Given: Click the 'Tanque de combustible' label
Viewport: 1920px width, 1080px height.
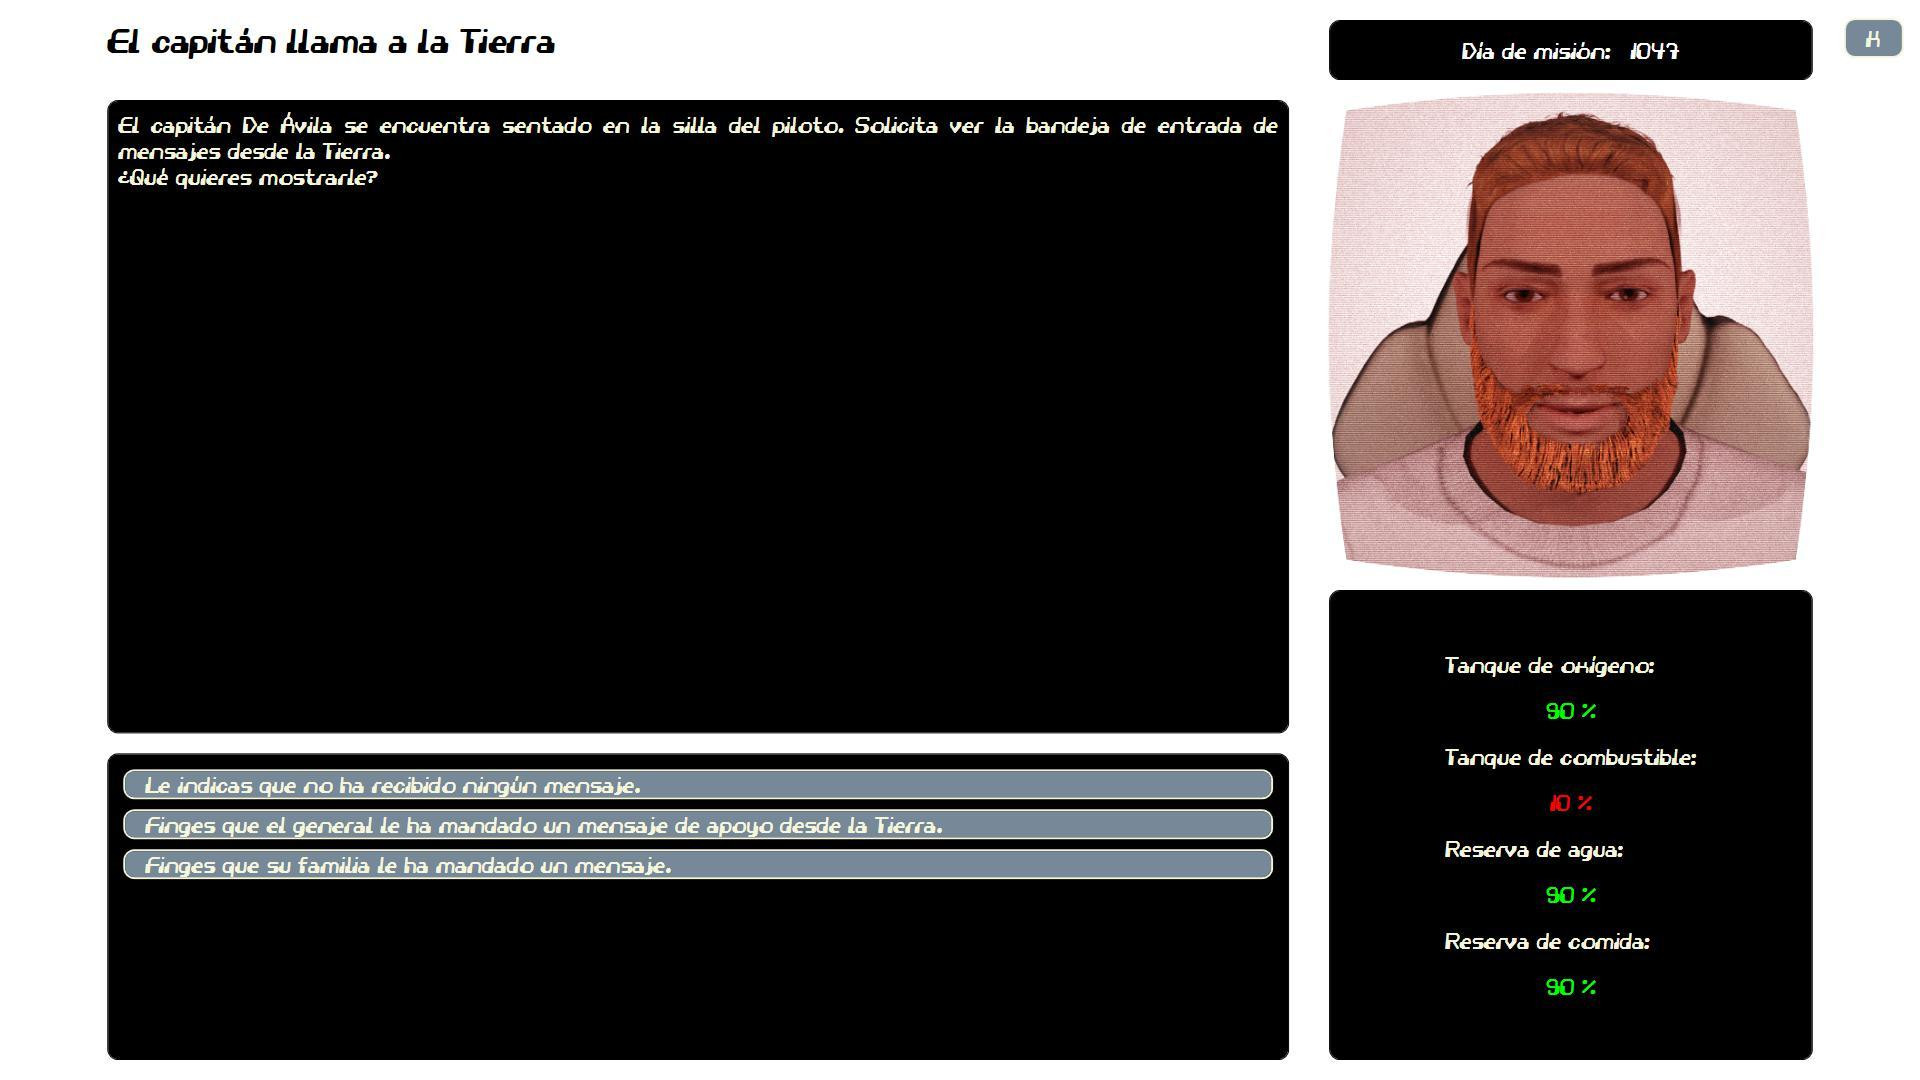Looking at the screenshot, I should click(1570, 758).
